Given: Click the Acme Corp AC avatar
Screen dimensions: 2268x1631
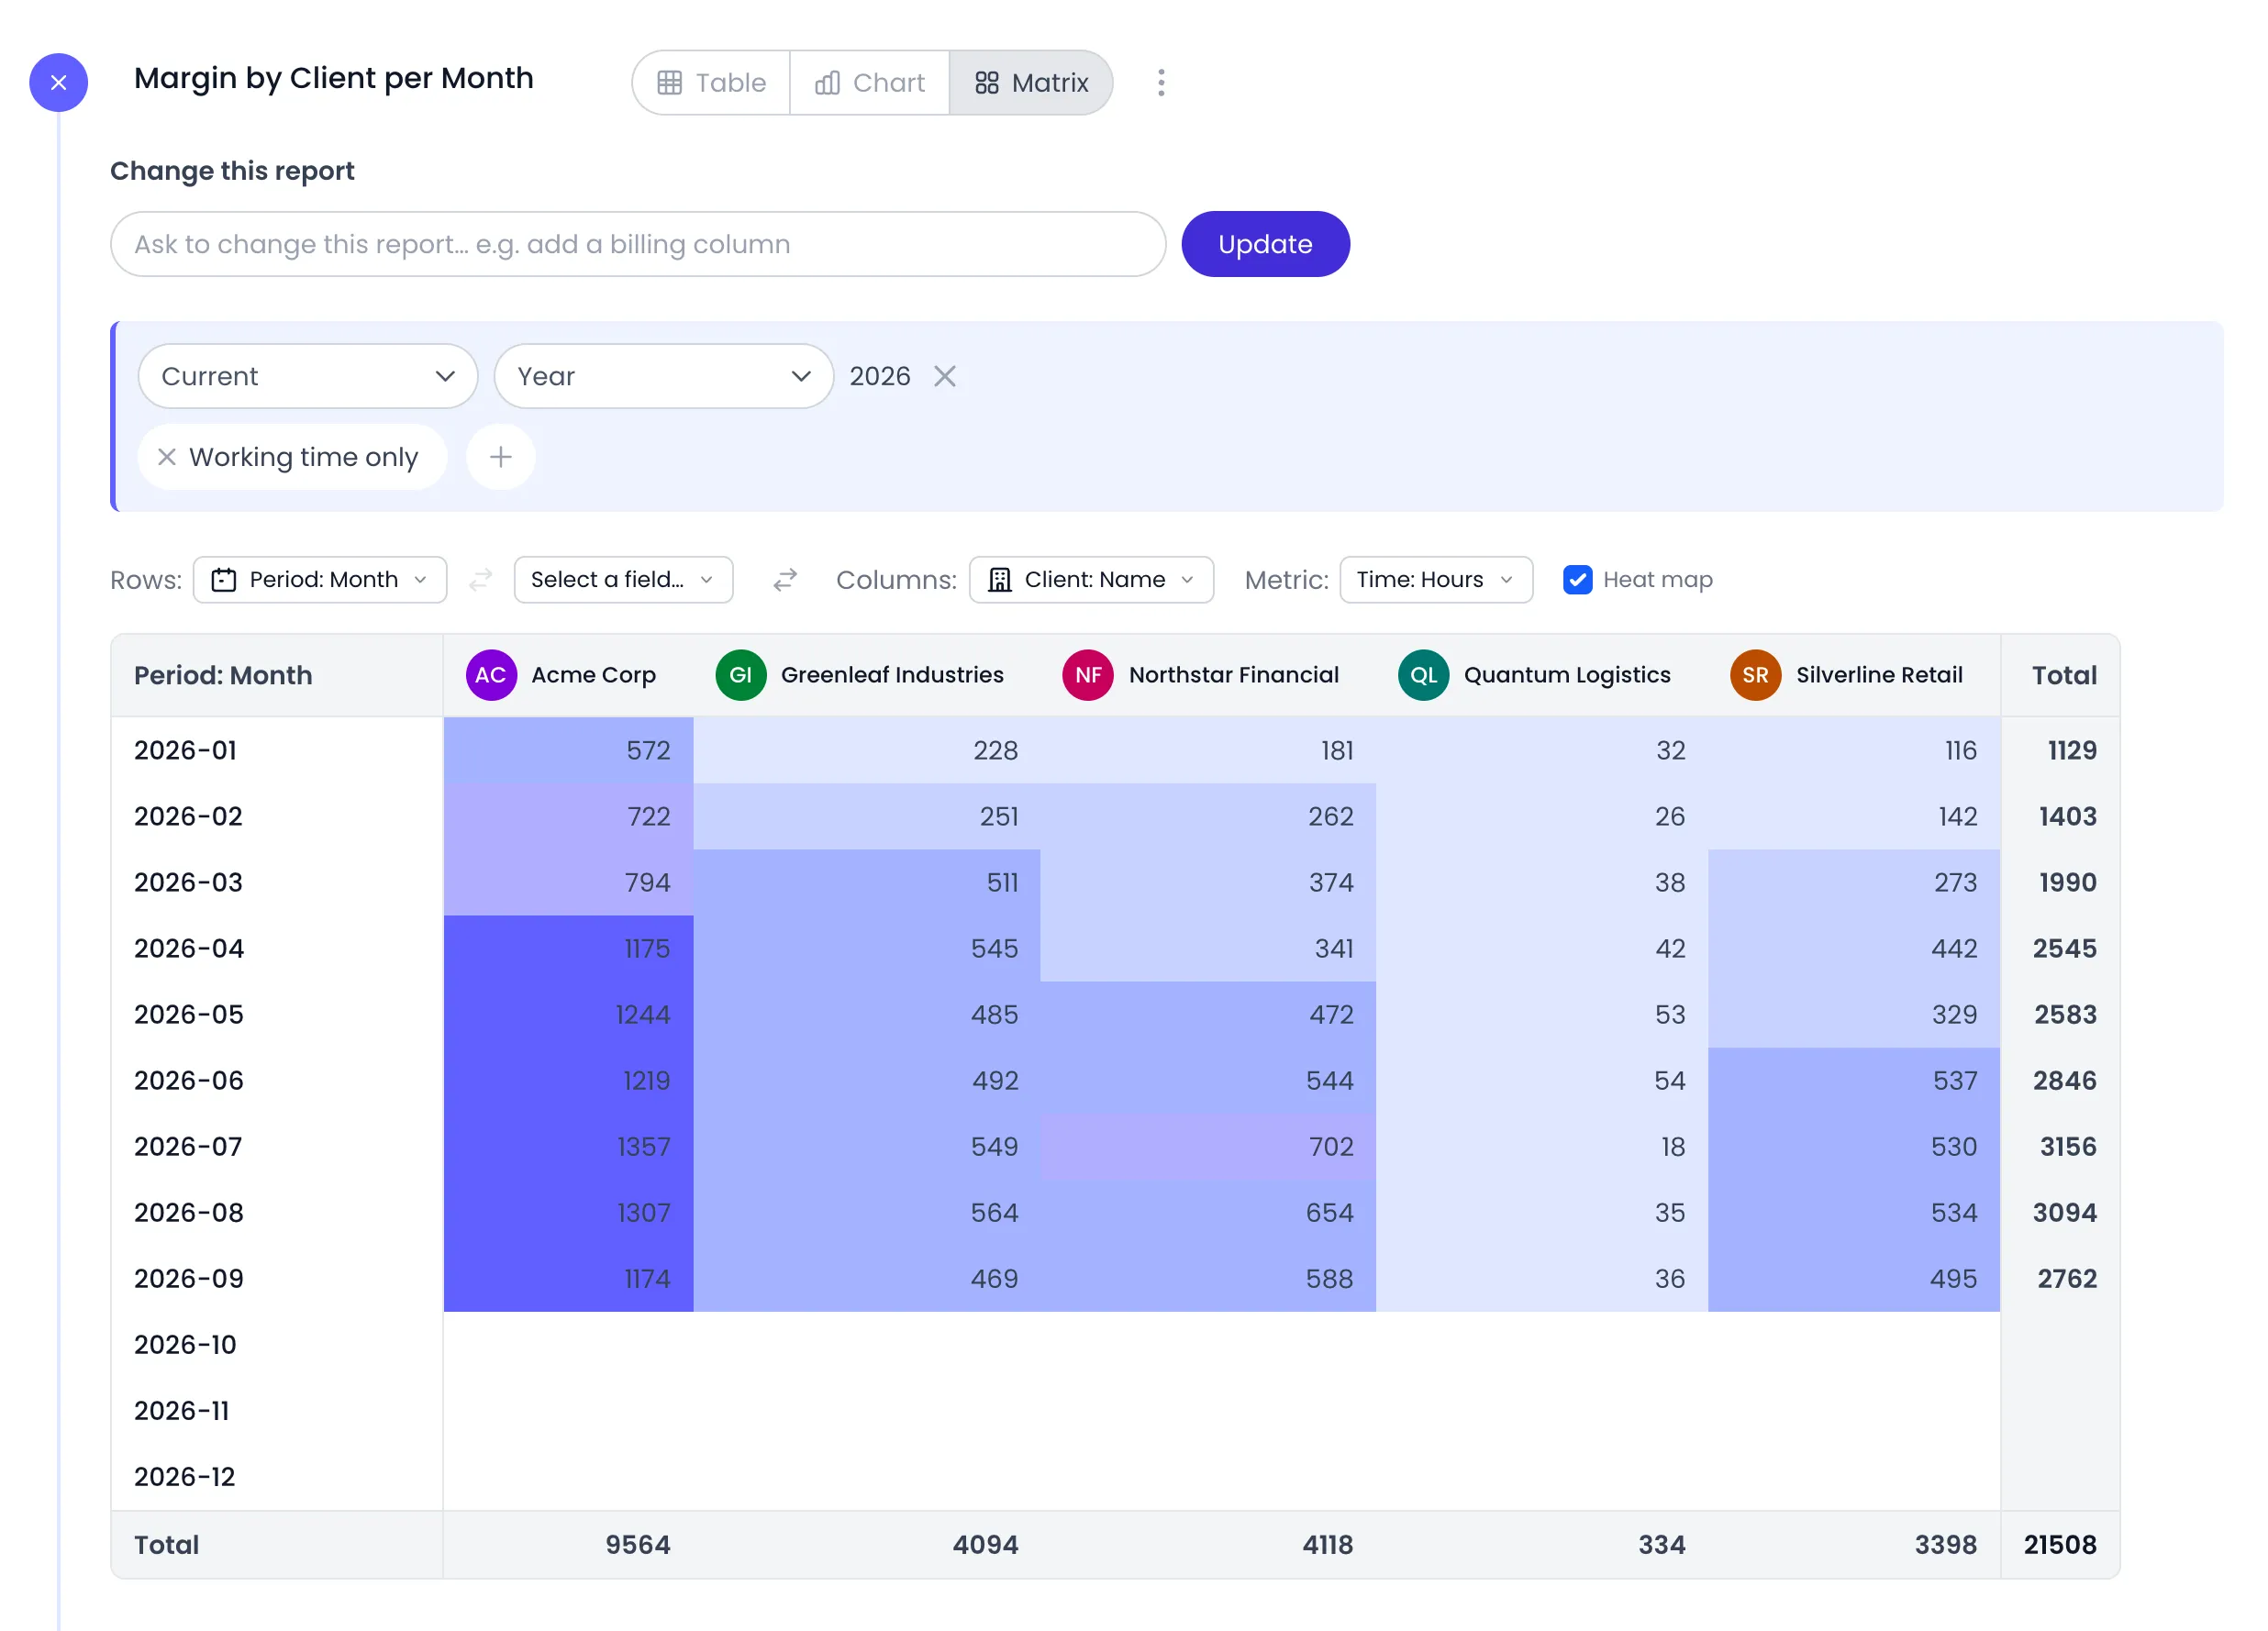Looking at the screenshot, I should (491, 675).
